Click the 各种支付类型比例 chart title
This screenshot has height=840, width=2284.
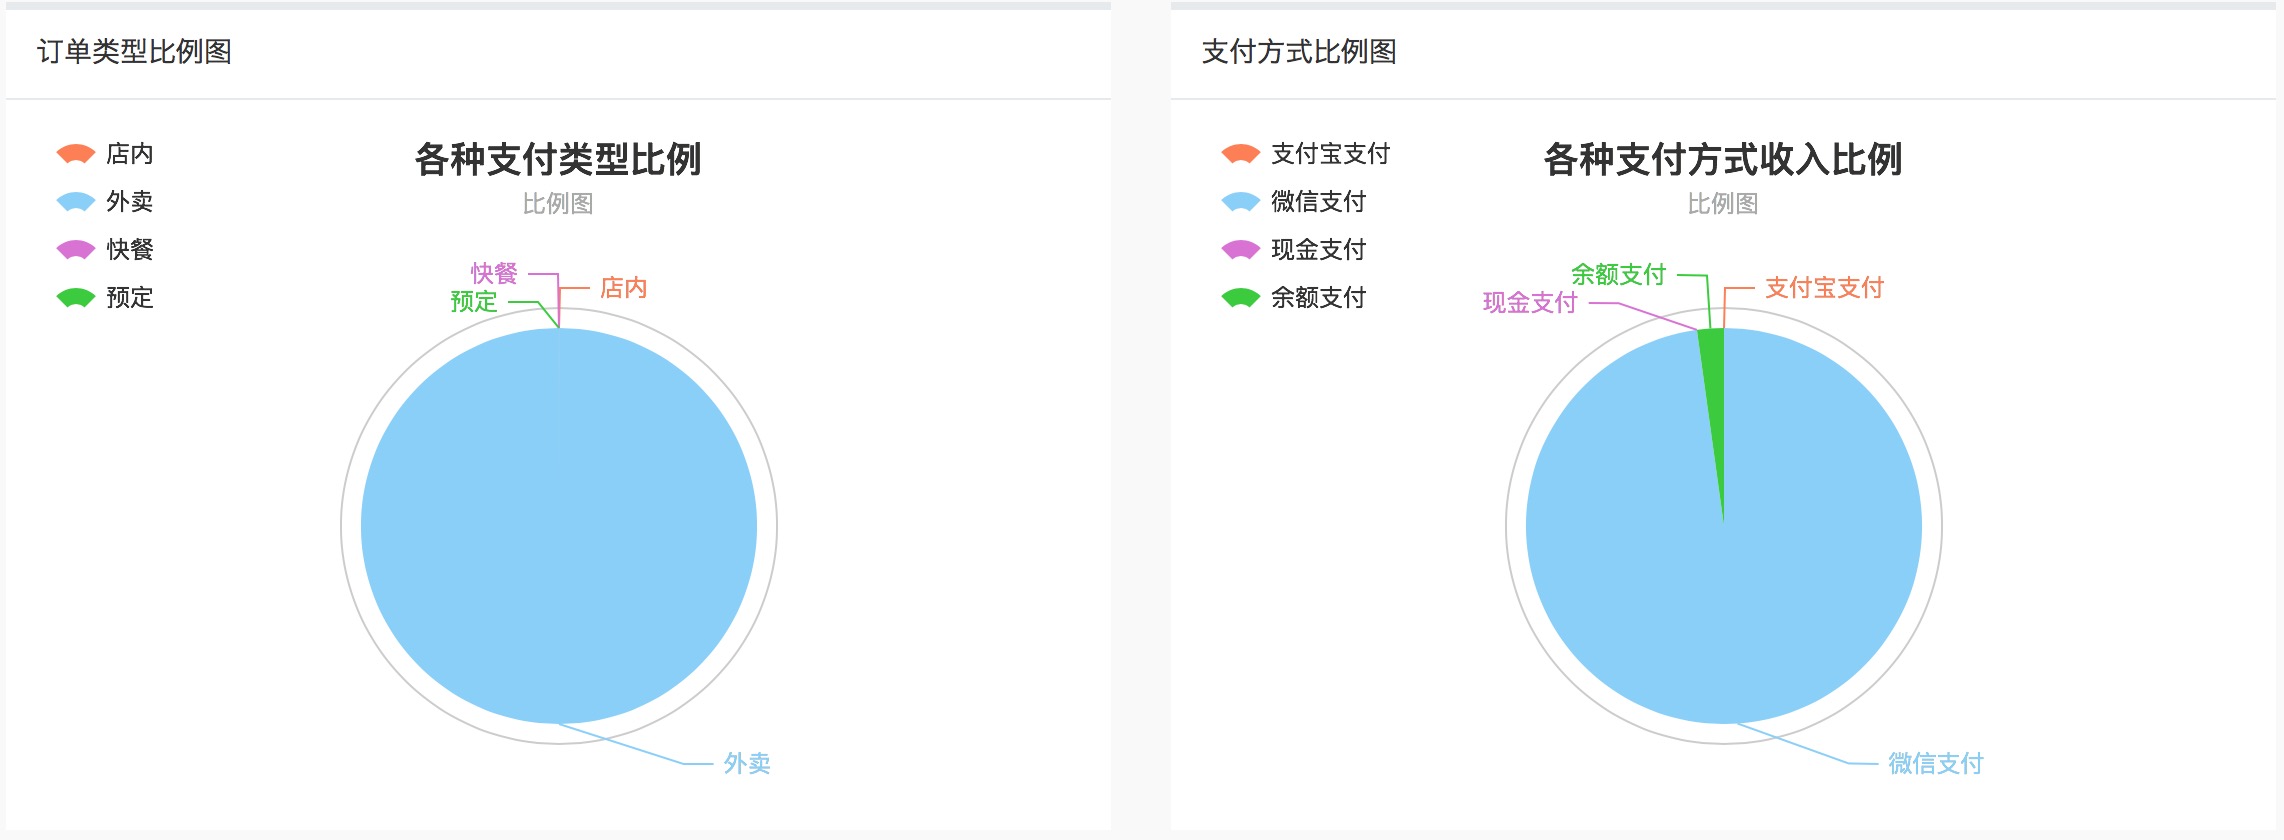pos(558,160)
